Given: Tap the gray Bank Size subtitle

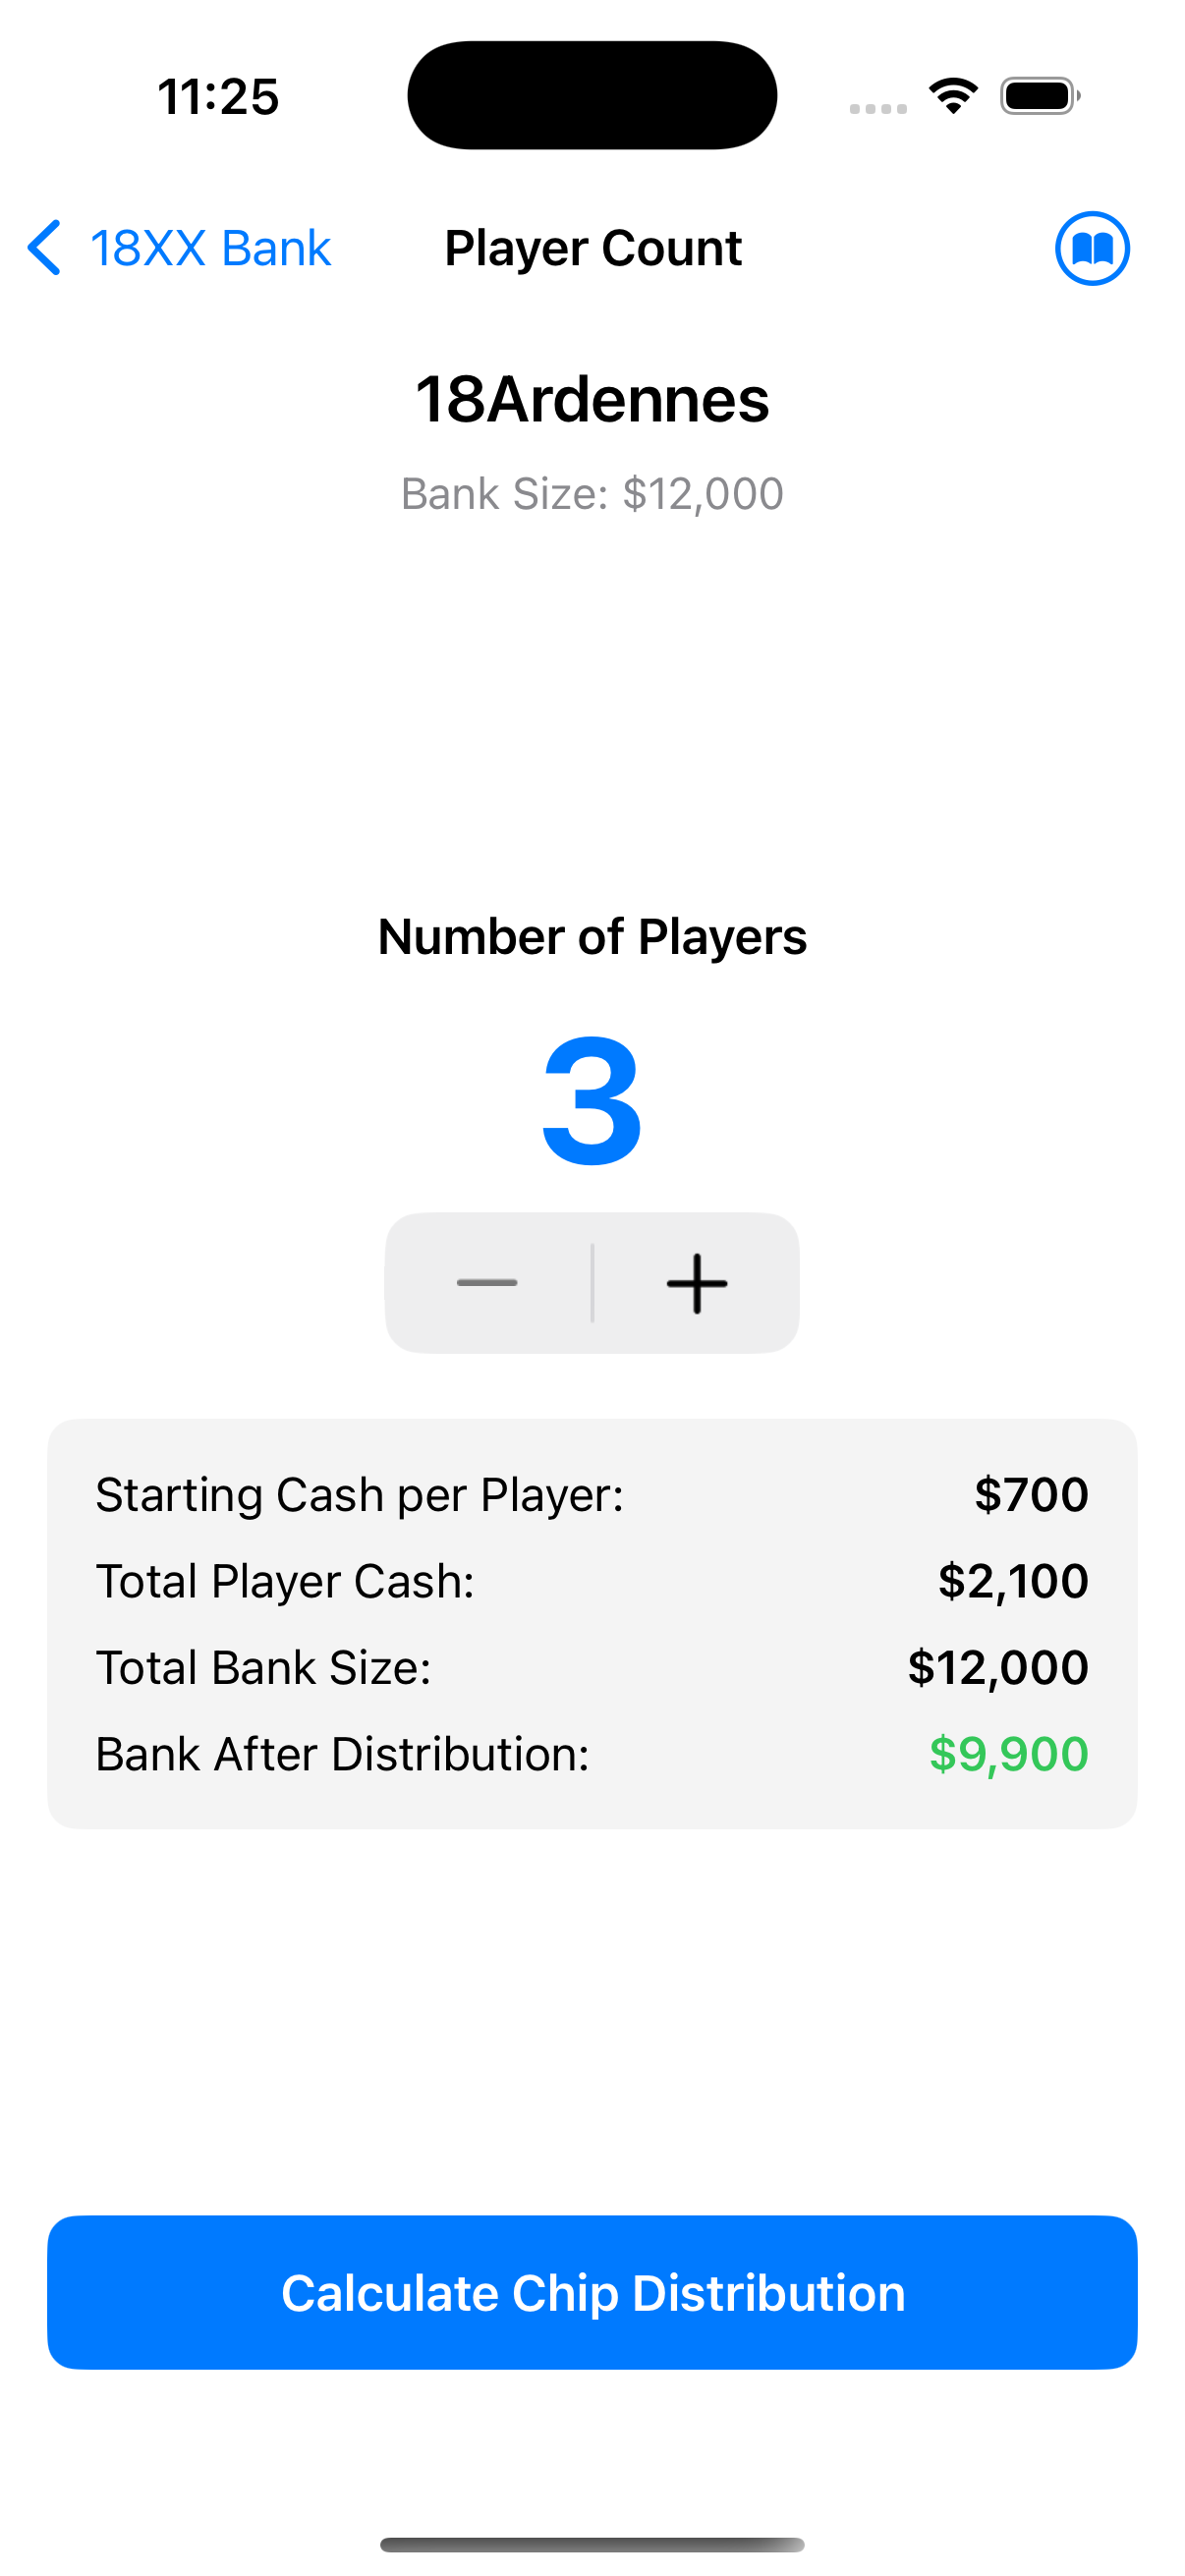Looking at the screenshot, I should pyautogui.click(x=592, y=494).
